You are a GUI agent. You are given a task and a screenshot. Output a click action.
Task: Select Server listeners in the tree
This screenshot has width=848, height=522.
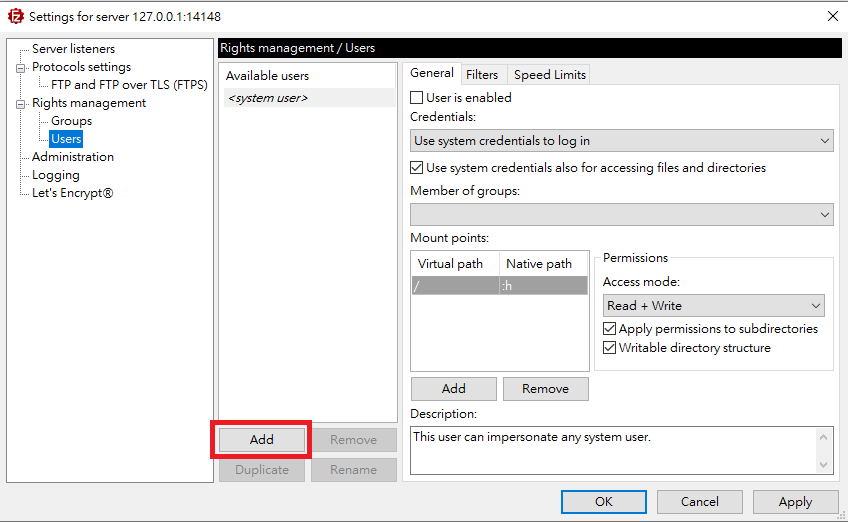[73, 49]
